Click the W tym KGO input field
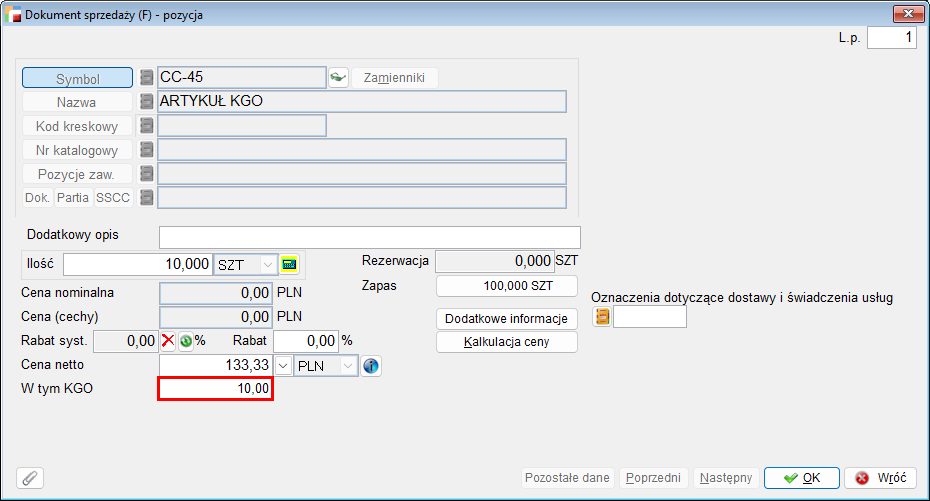Screen dimensions: 930x501 coord(216,389)
